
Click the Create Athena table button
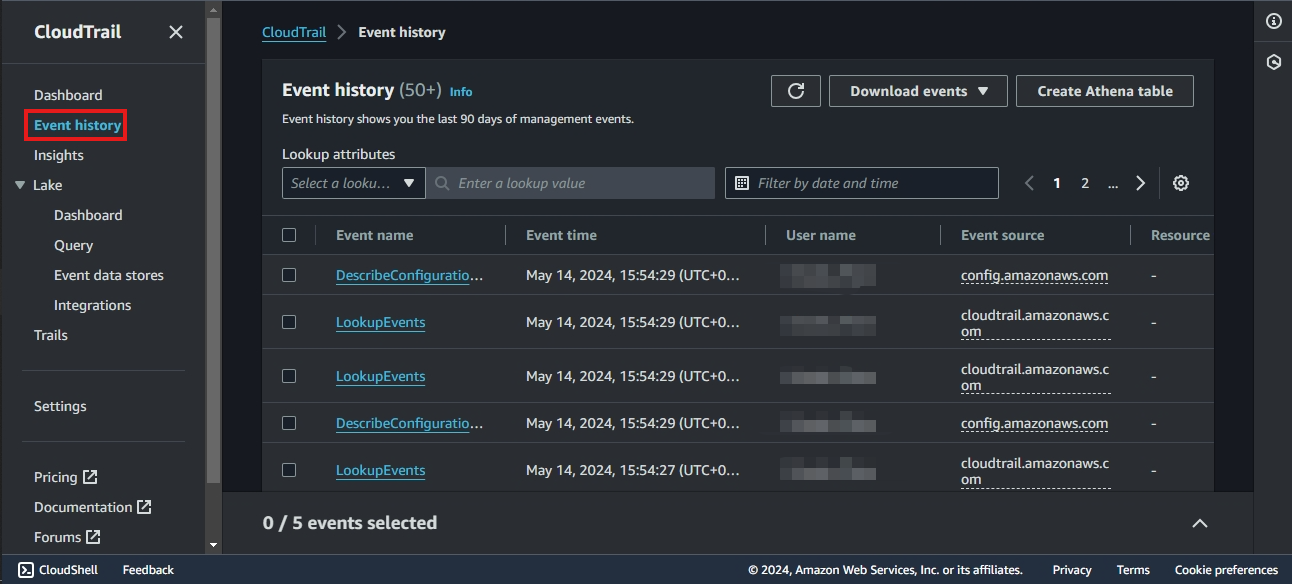pos(1105,91)
